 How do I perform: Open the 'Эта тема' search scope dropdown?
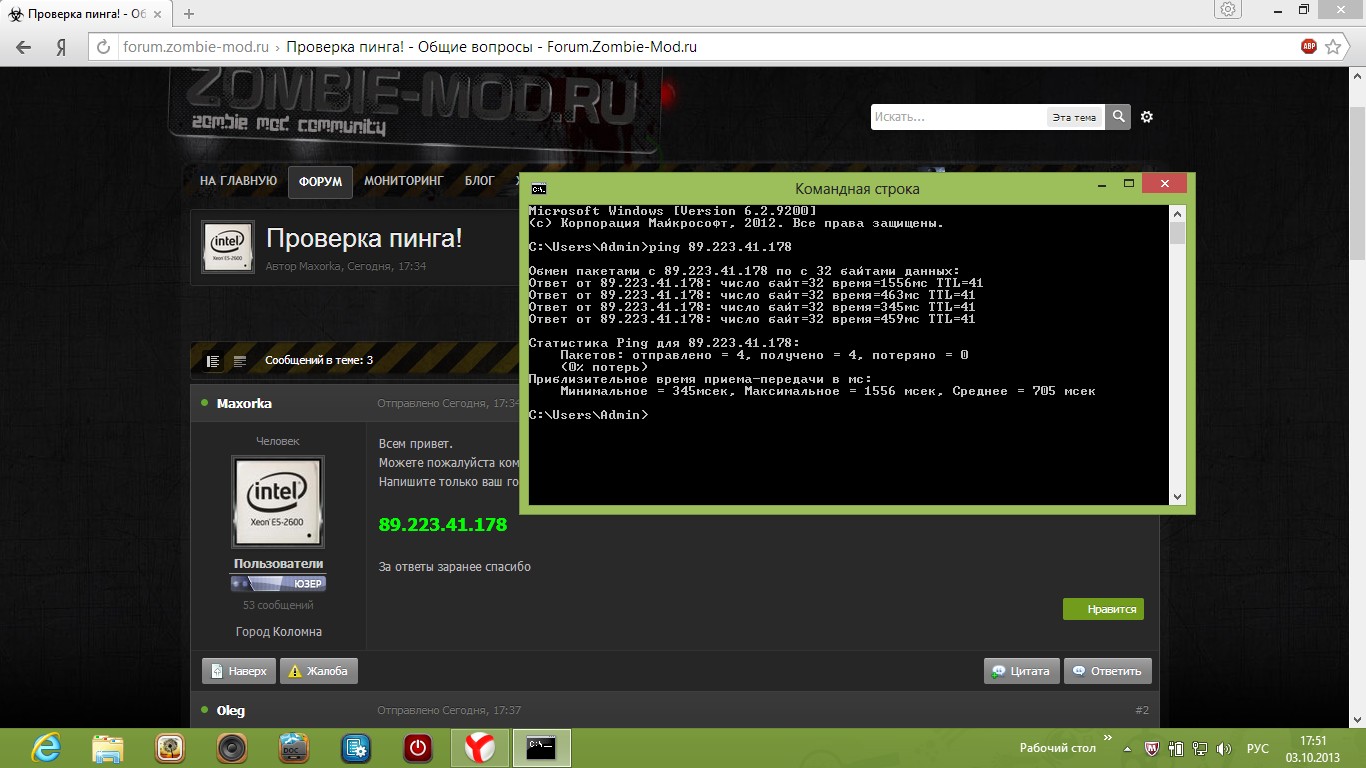[x=1075, y=117]
